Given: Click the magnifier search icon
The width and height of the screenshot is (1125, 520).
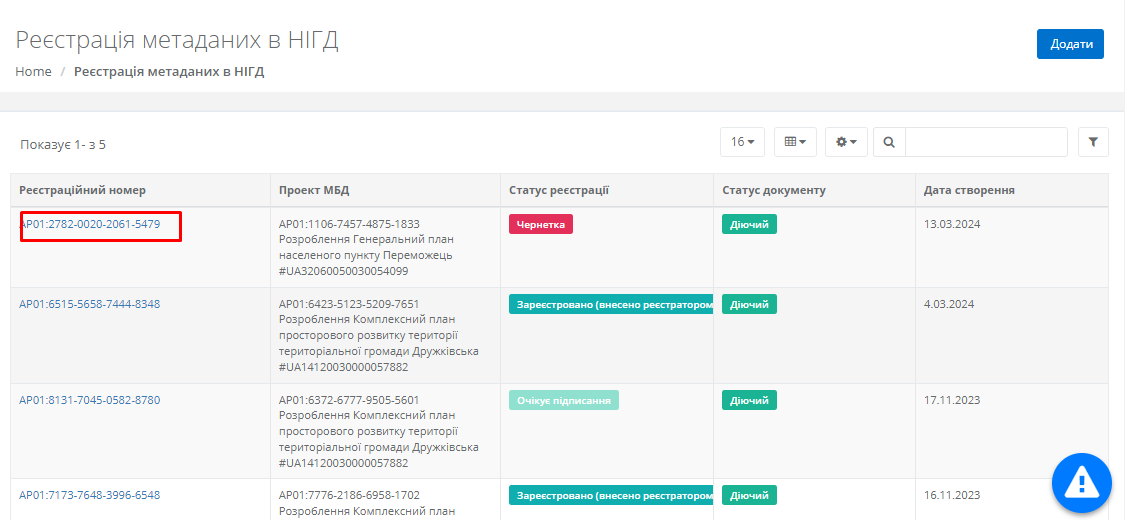Looking at the screenshot, I should (x=889, y=142).
